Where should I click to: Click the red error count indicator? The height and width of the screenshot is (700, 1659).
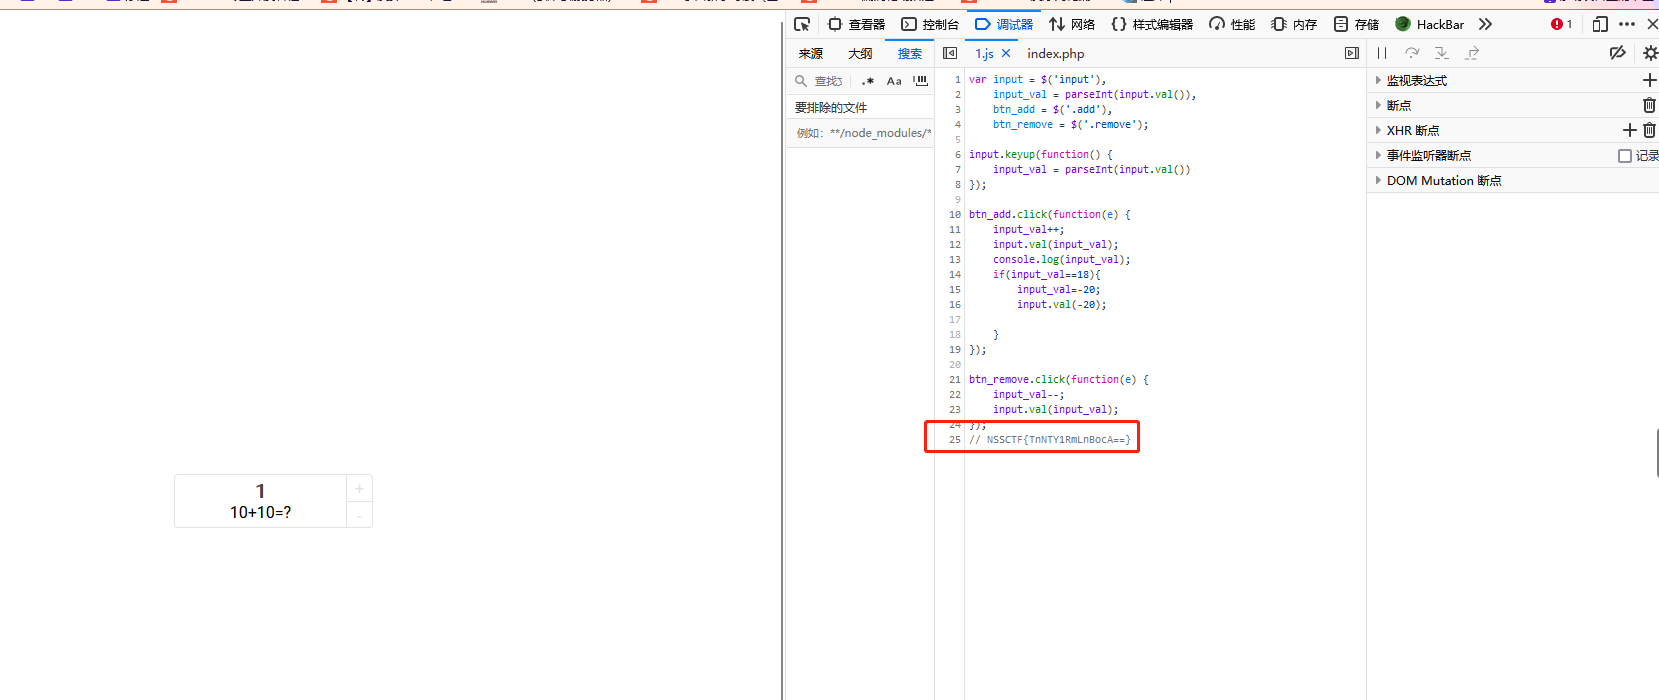pyautogui.click(x=1561, y=24)
